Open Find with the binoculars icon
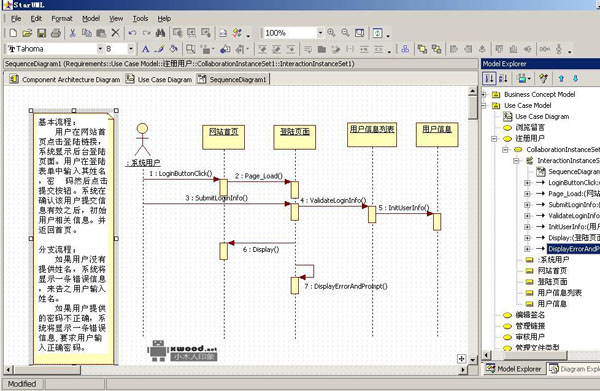Screen dimensions: 600x391 [160, 33]
